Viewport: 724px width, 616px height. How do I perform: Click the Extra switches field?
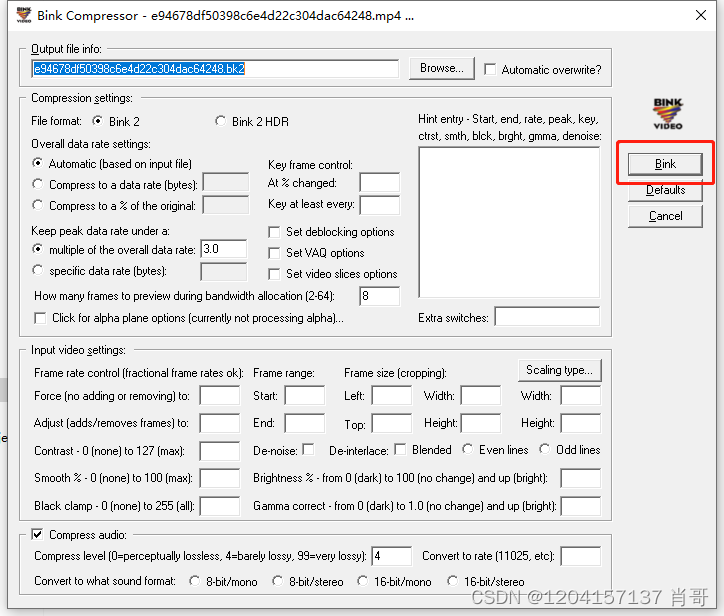[x=547, y=316]
